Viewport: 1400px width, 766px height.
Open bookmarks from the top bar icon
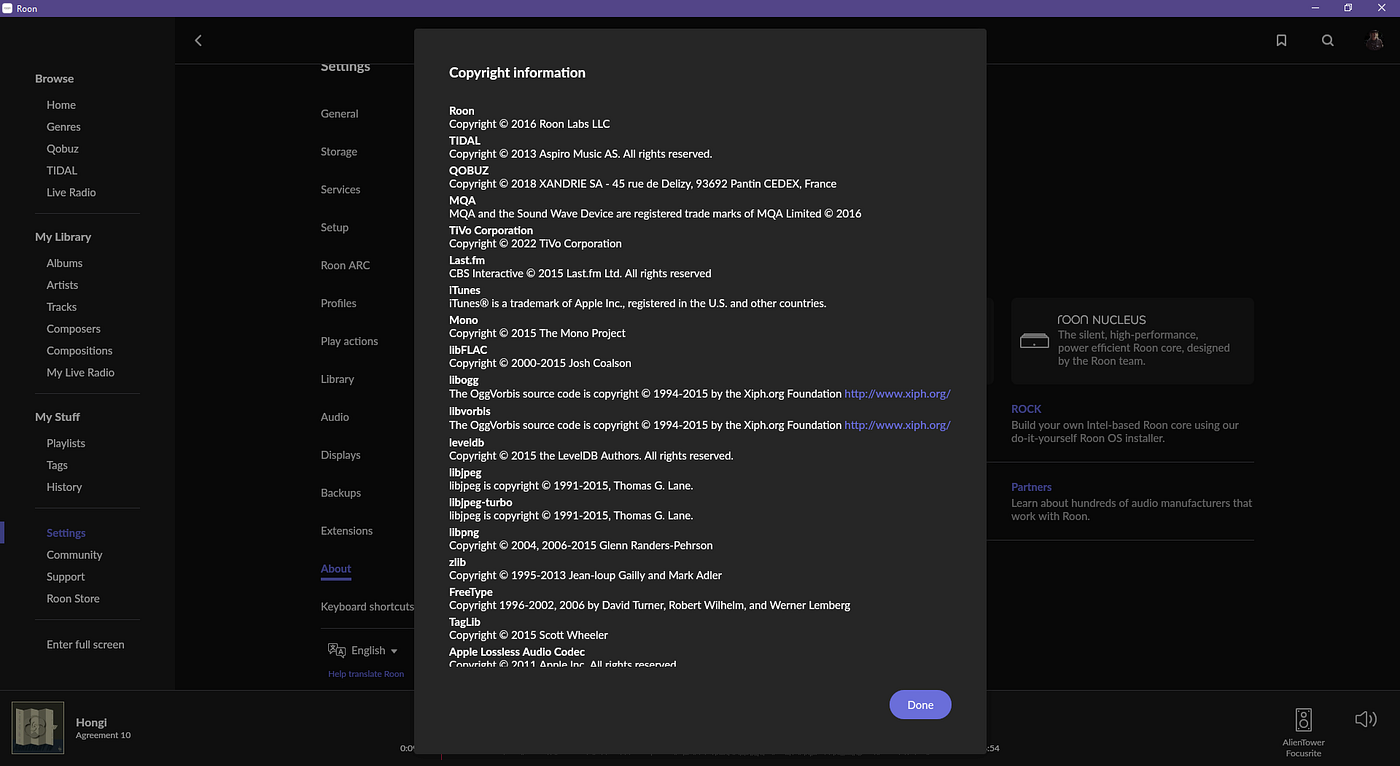(x=1281, y=41)
